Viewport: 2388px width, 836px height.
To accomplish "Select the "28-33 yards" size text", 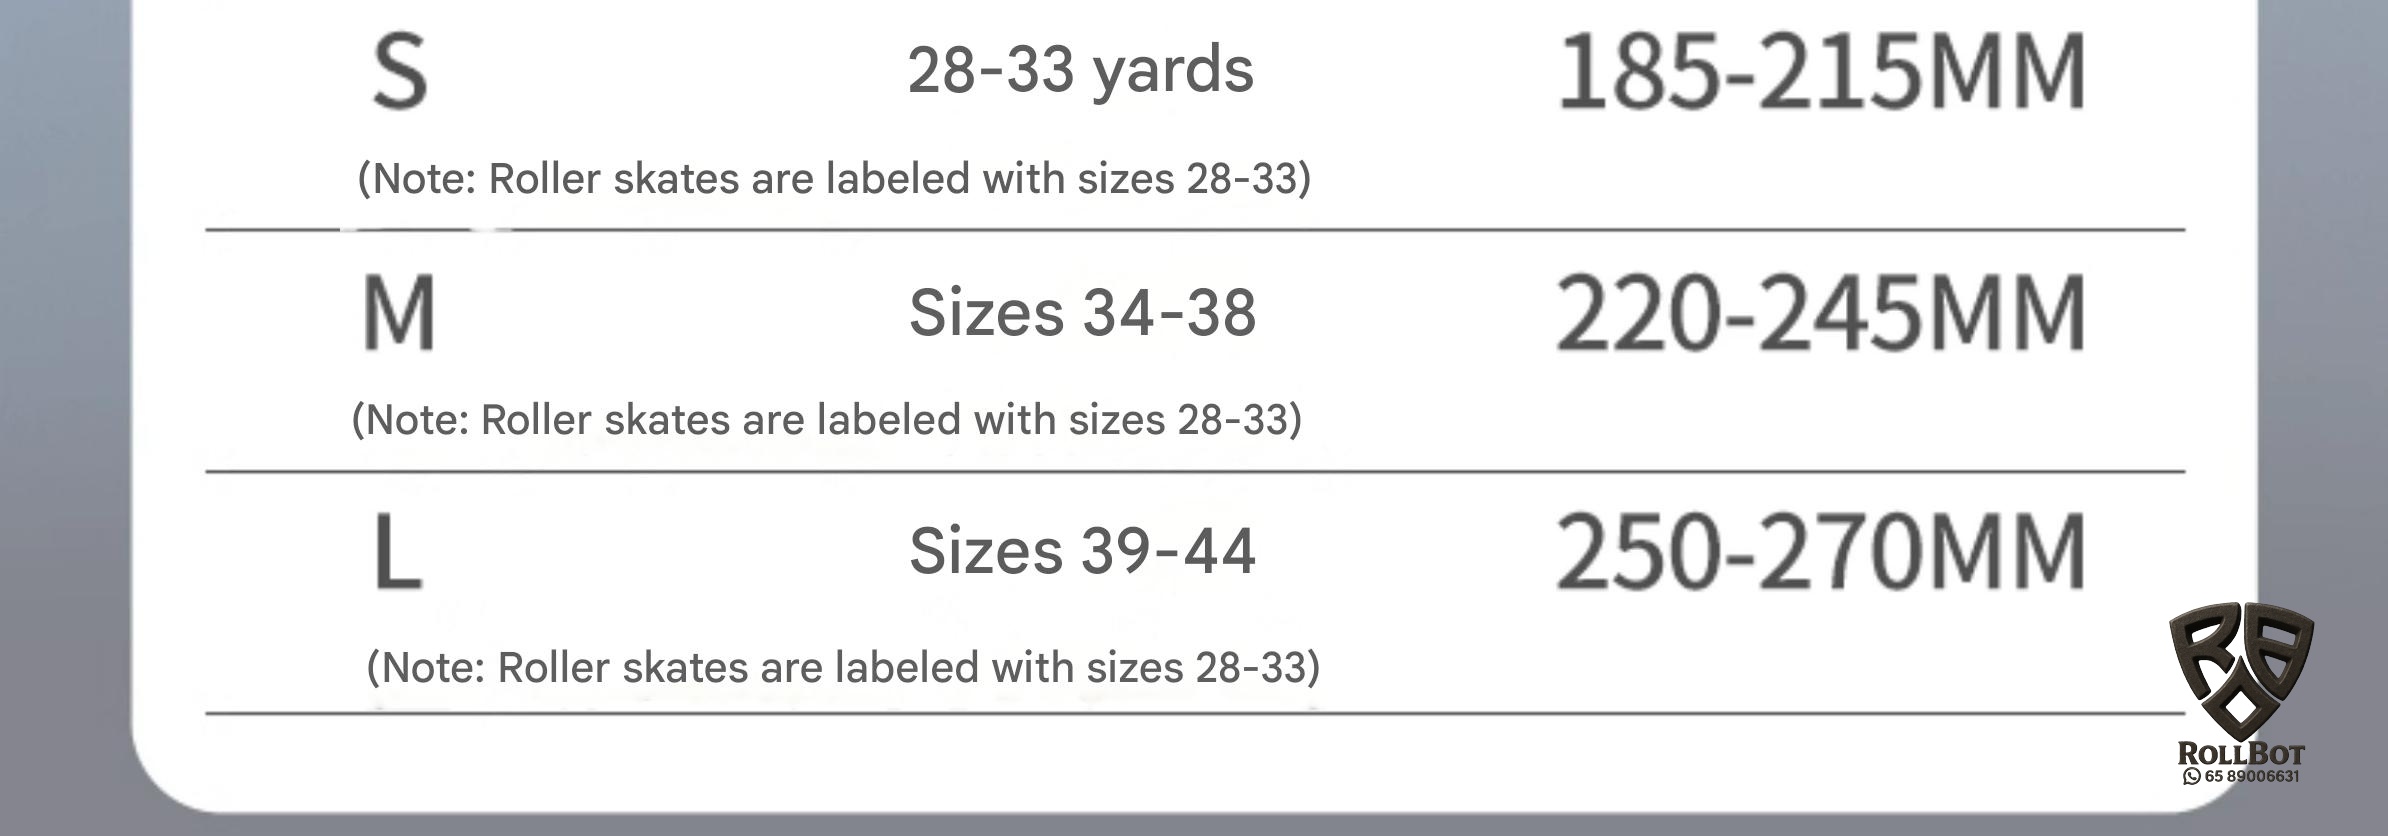I will (x=1080, y=71).
